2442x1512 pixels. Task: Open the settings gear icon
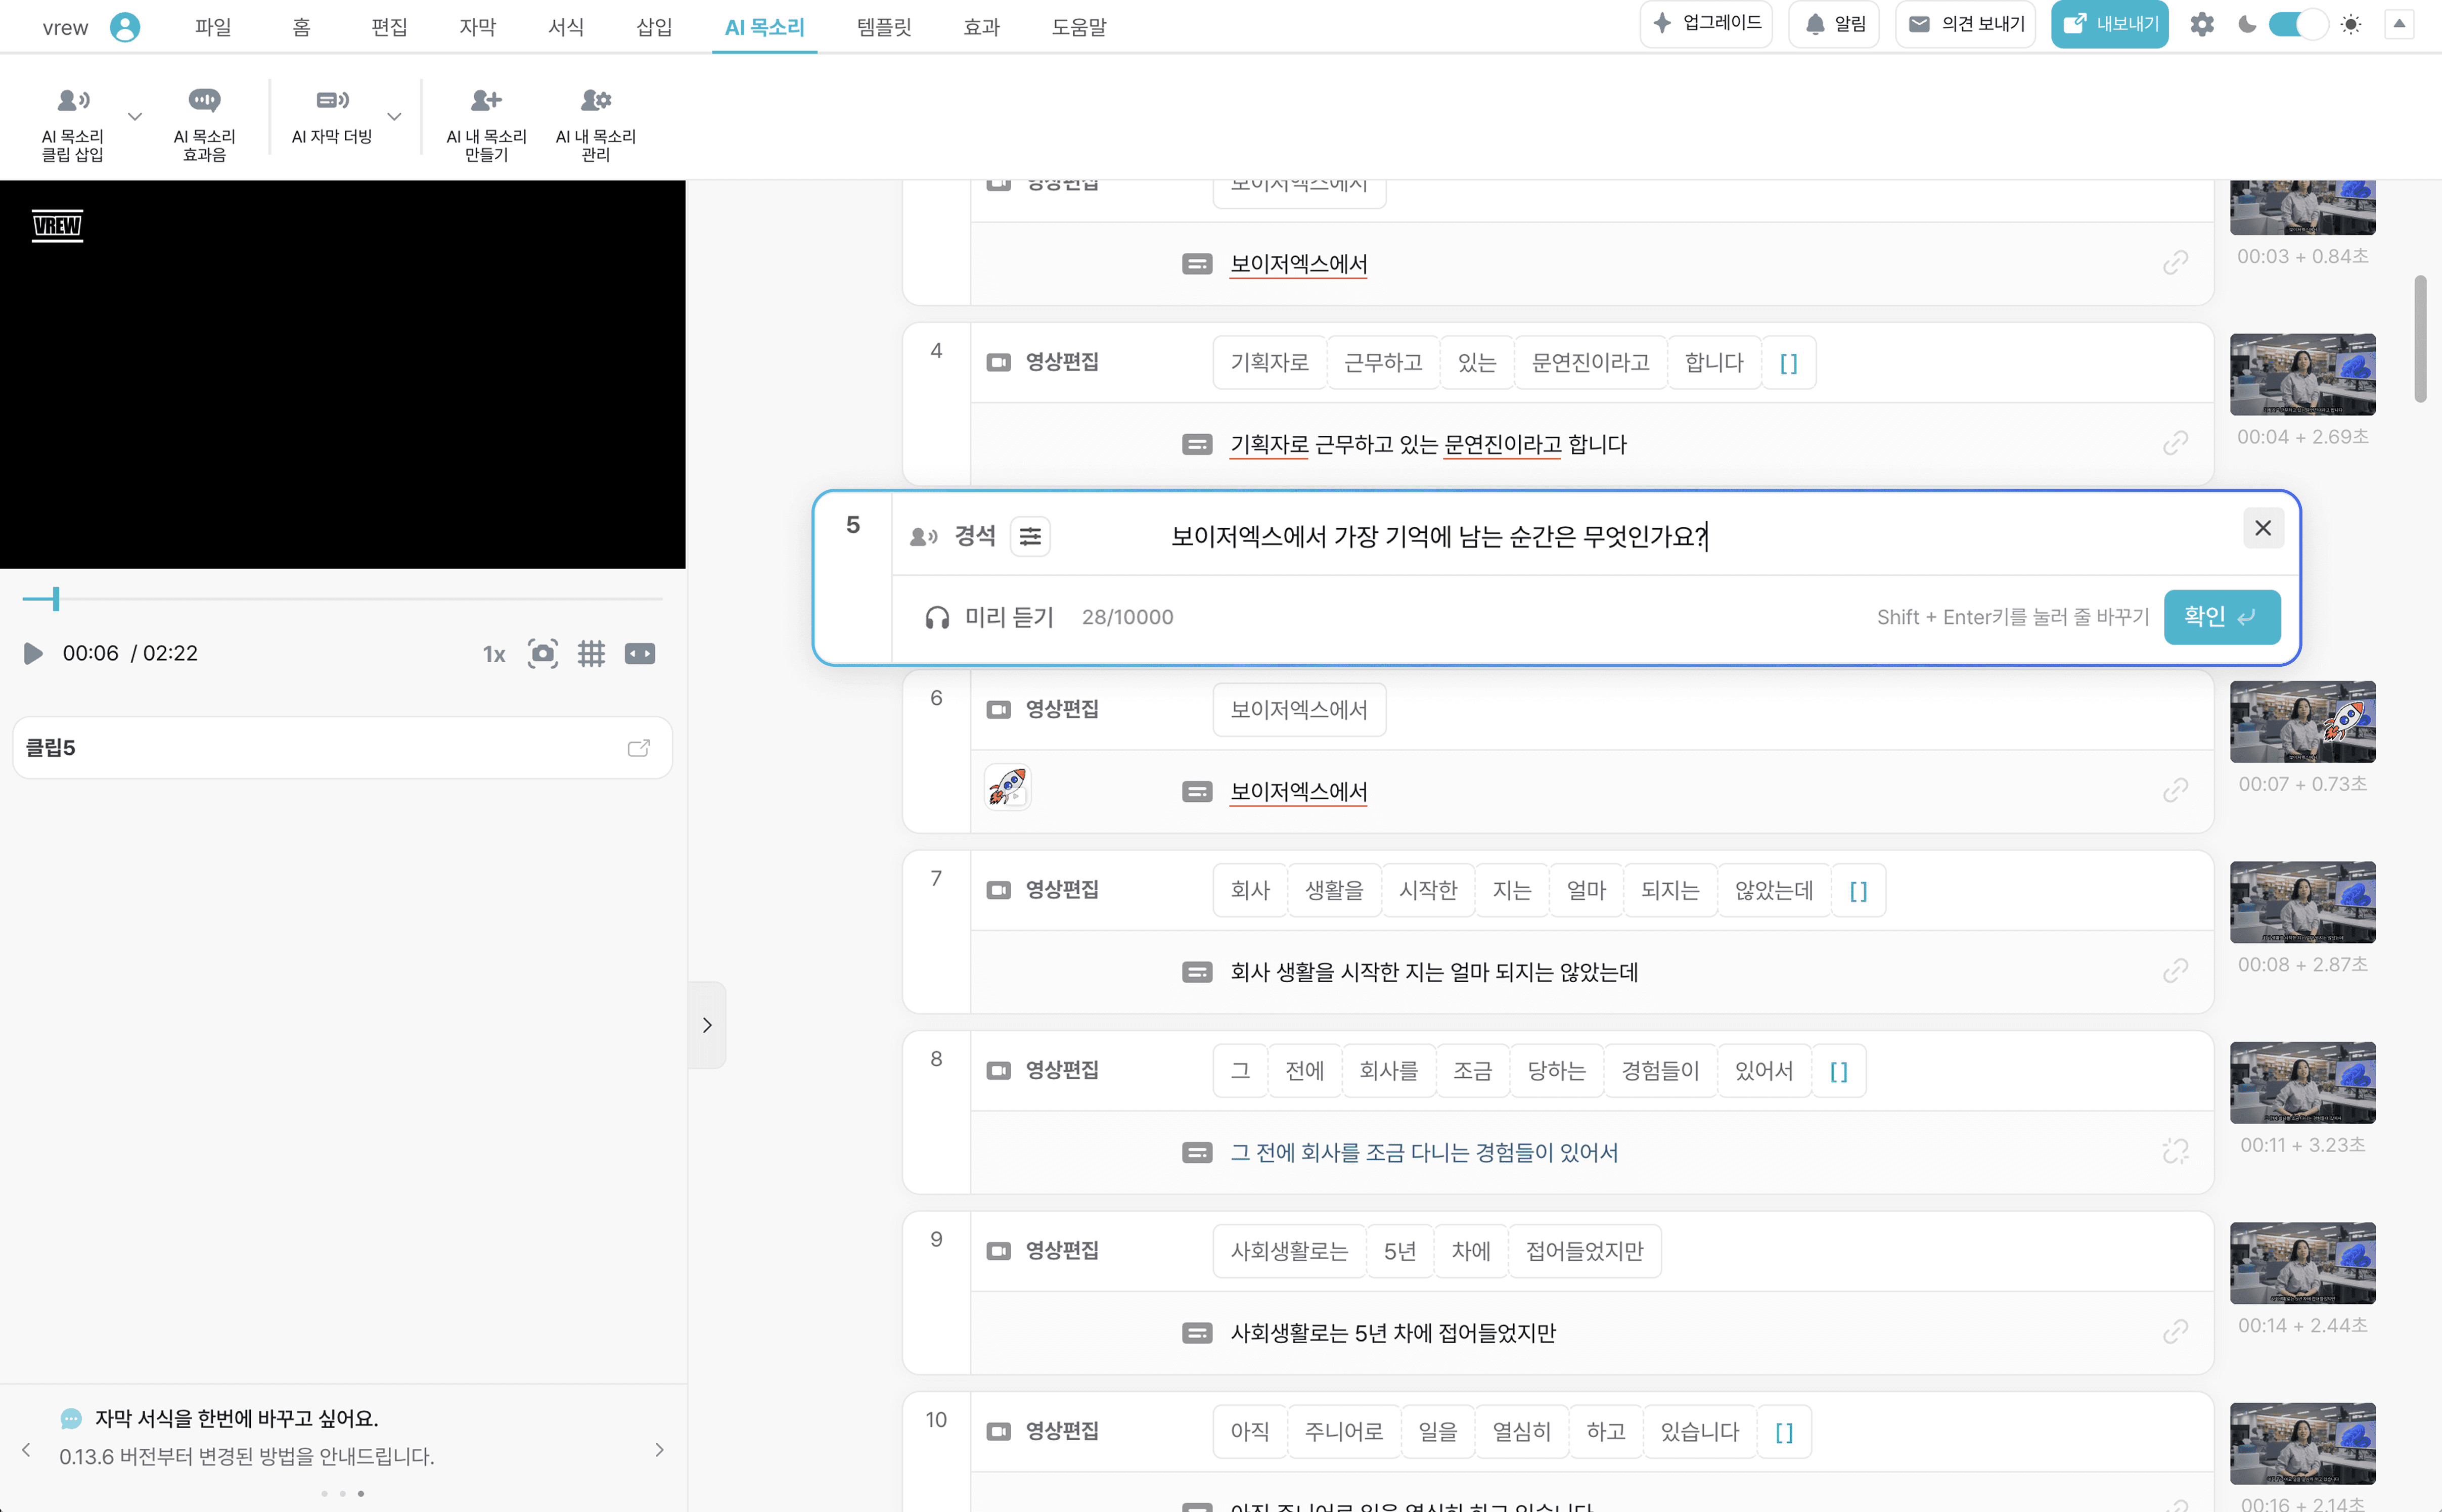(x=2201, y=25)
